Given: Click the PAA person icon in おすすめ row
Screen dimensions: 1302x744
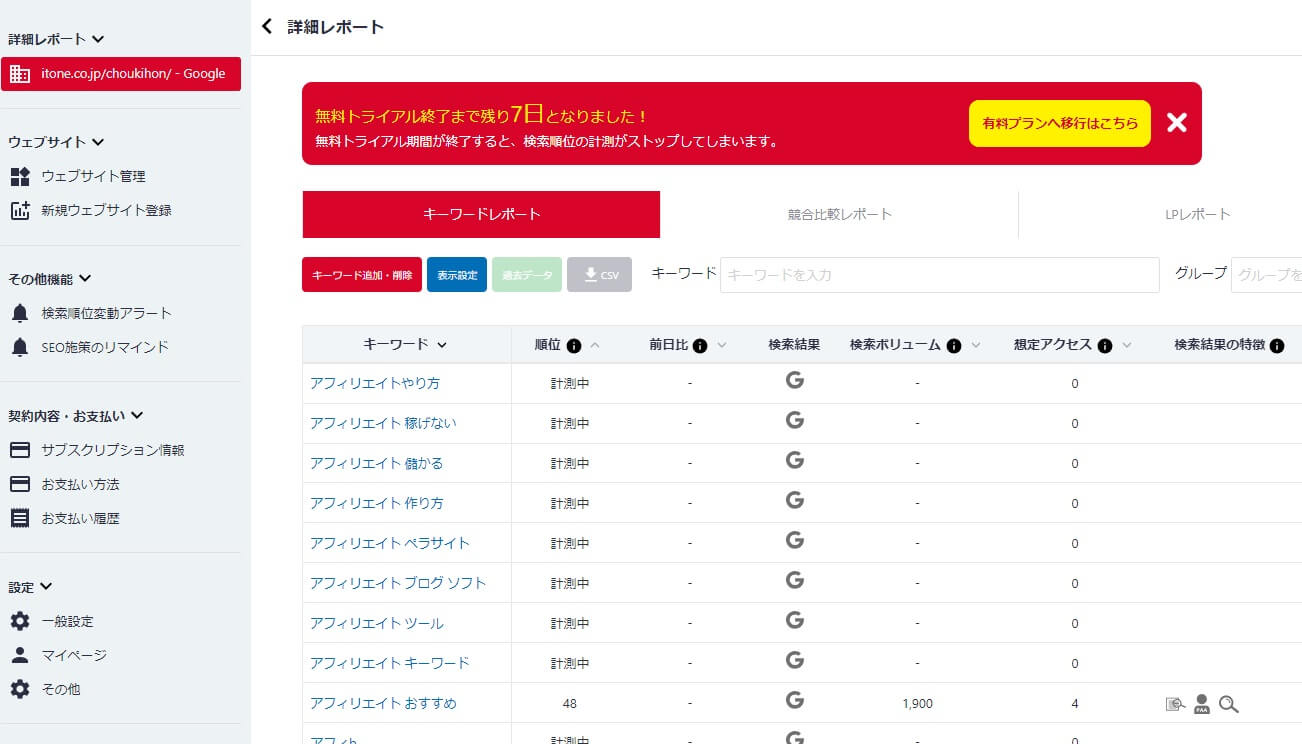Looking at the screenshot, I should [1202, 704].
